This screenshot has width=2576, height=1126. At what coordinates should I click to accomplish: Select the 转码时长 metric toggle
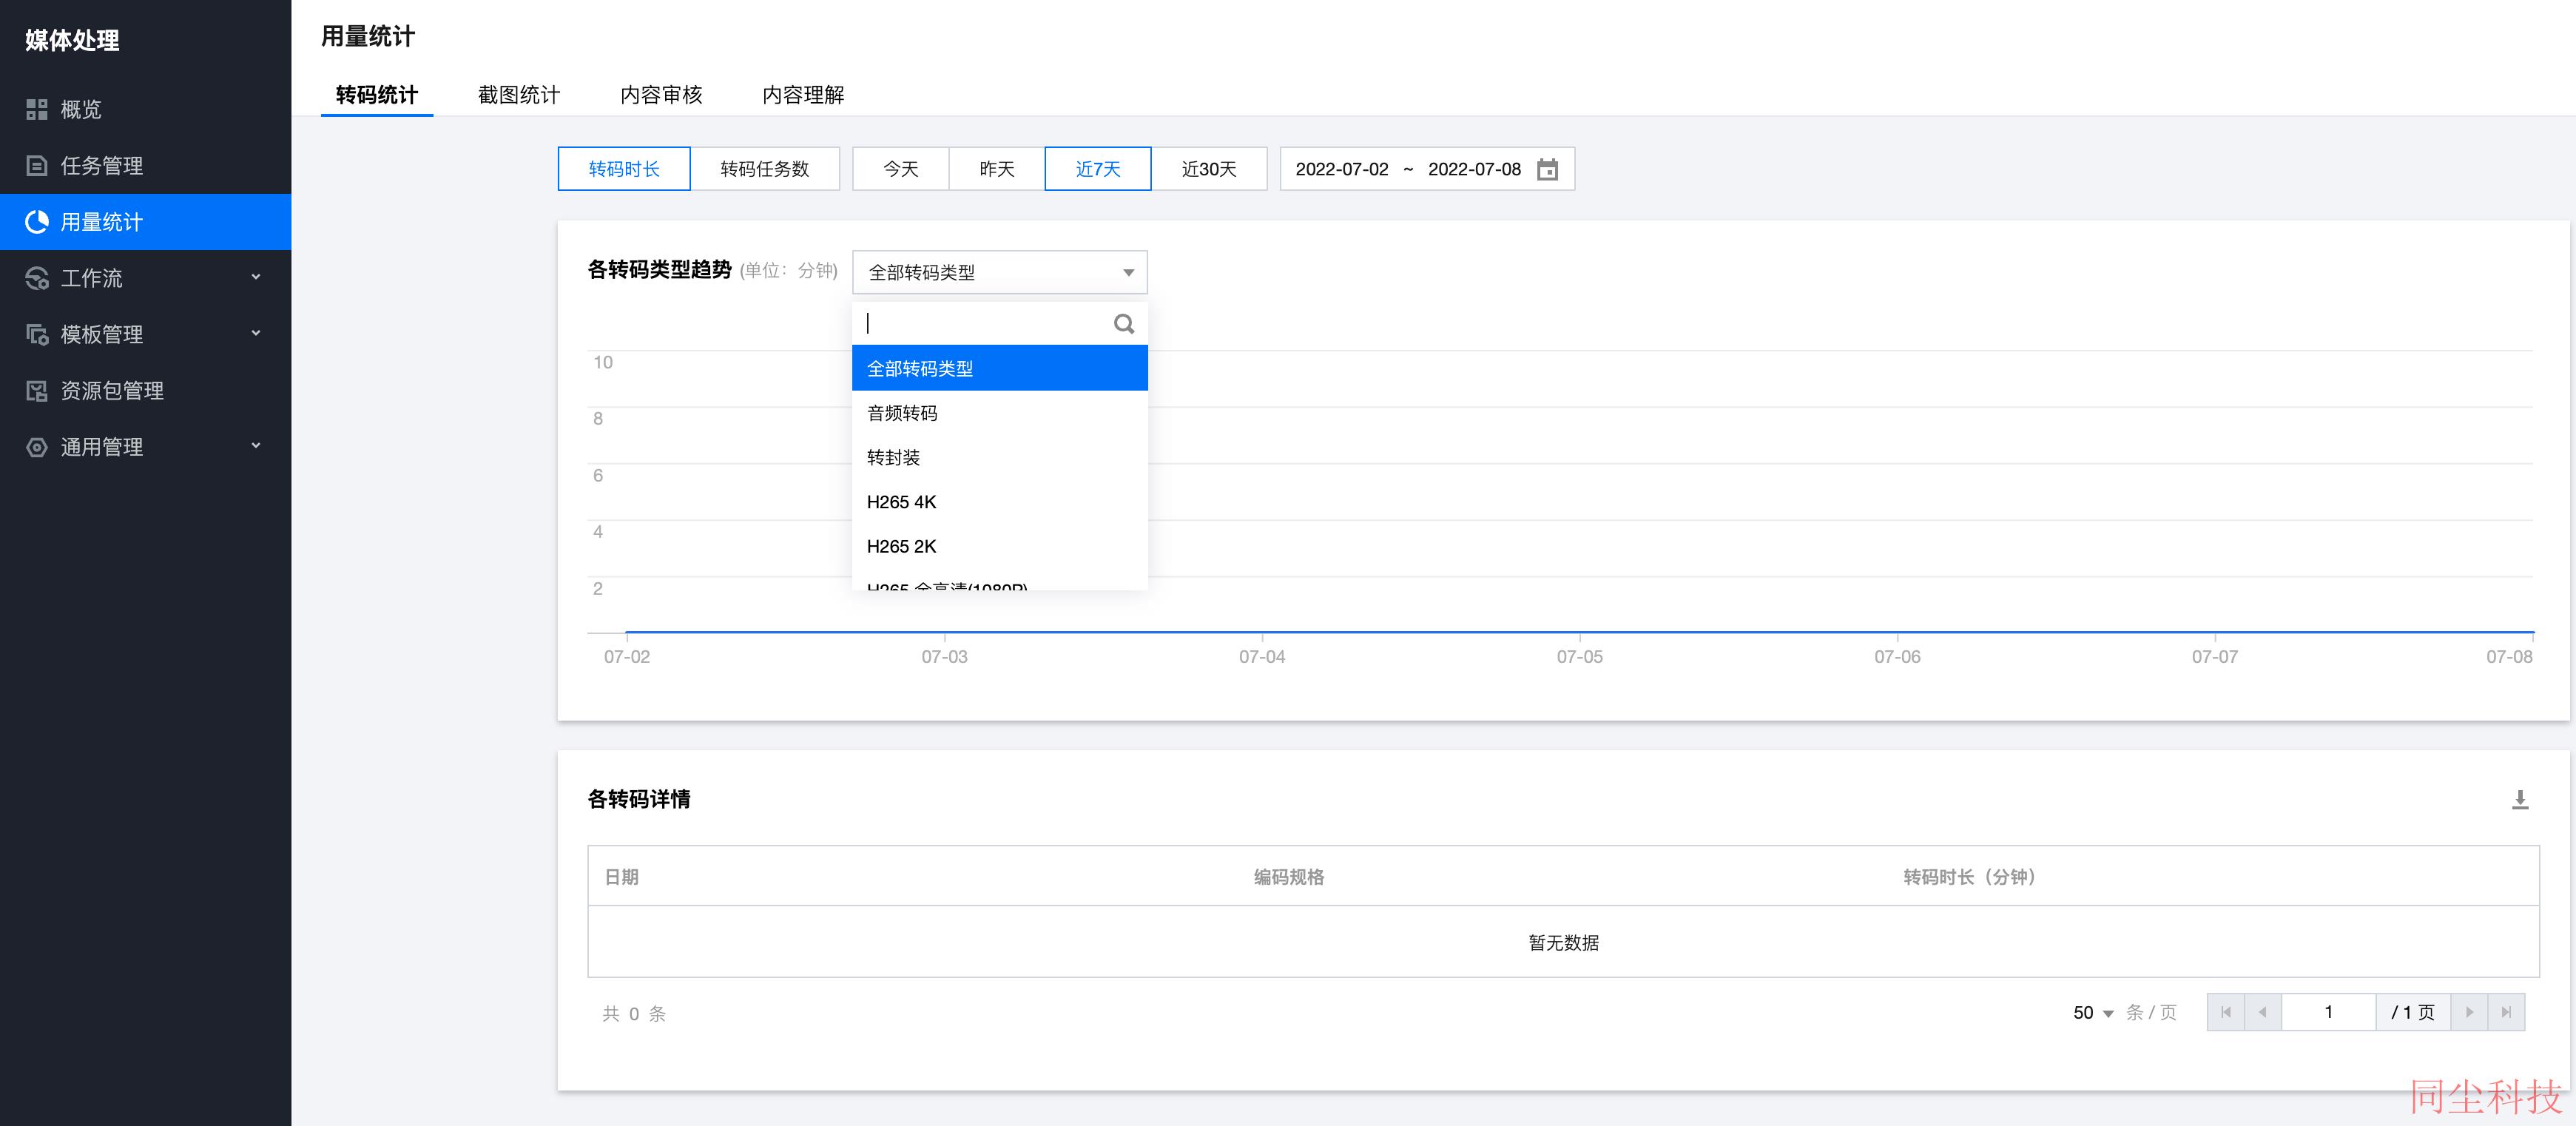point(624,169)
